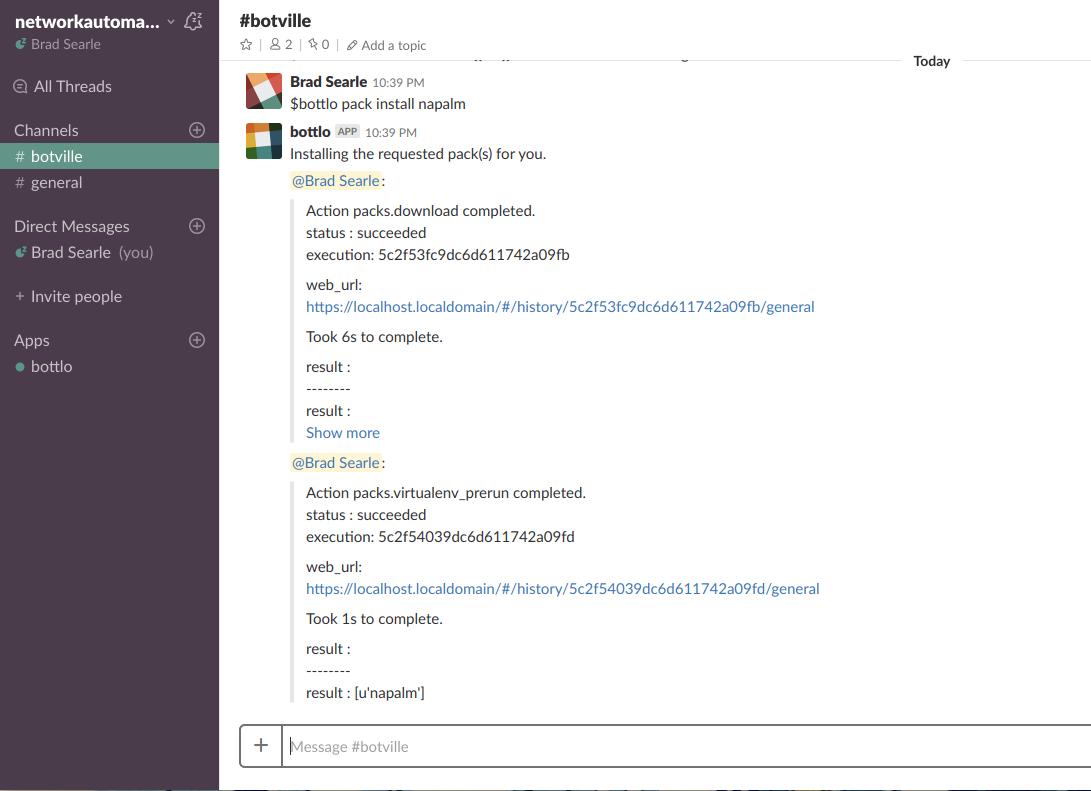Select the #botville channel in sidebar
This screenshot has width=1091, height=791.
pyautogui.click(x=56, y=157)
